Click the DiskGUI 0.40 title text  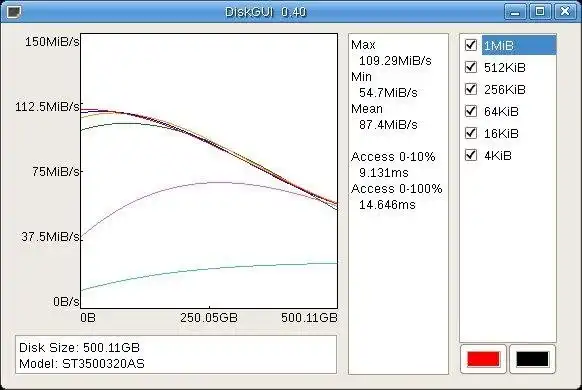click(x=266, y=12)
